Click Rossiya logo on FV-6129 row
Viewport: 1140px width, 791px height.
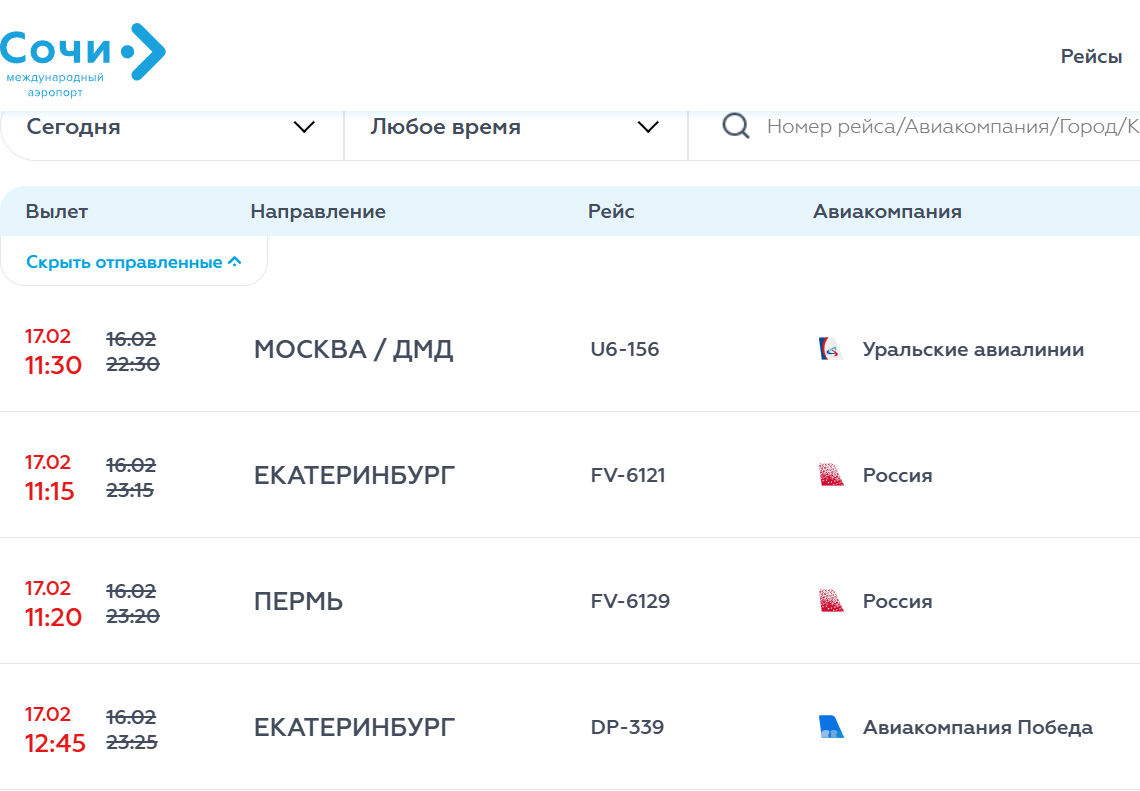(831, 602)
